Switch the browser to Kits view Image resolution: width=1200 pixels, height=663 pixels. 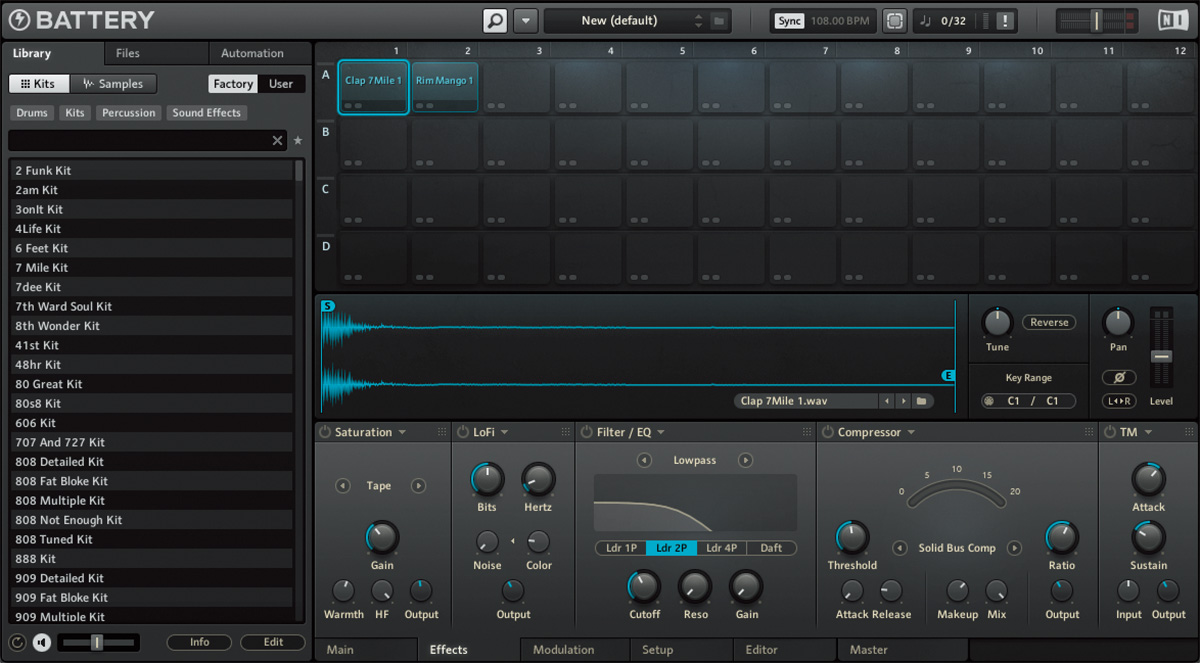[38, 84]
